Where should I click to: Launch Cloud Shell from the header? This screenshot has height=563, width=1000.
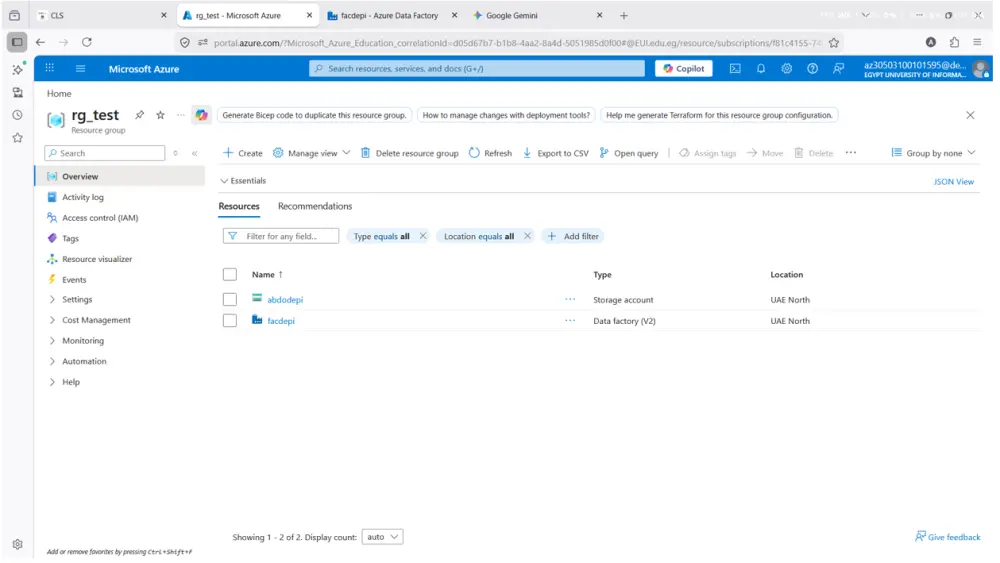tap(735, 69)
